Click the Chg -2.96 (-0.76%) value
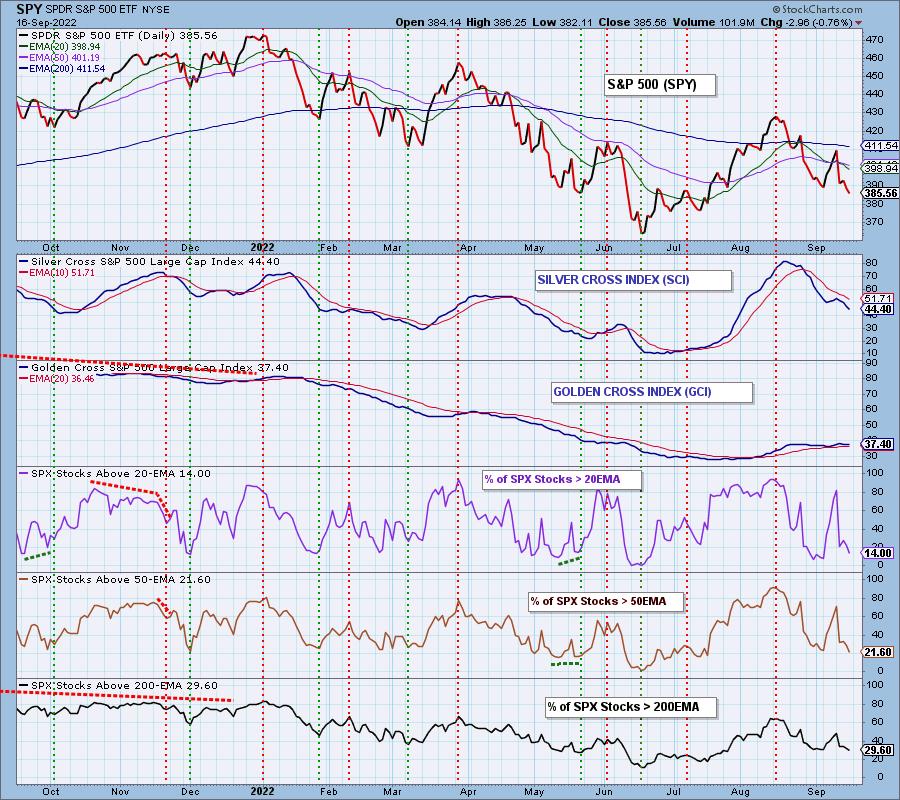This screenshot has height=800, width=900. [806, 23]
